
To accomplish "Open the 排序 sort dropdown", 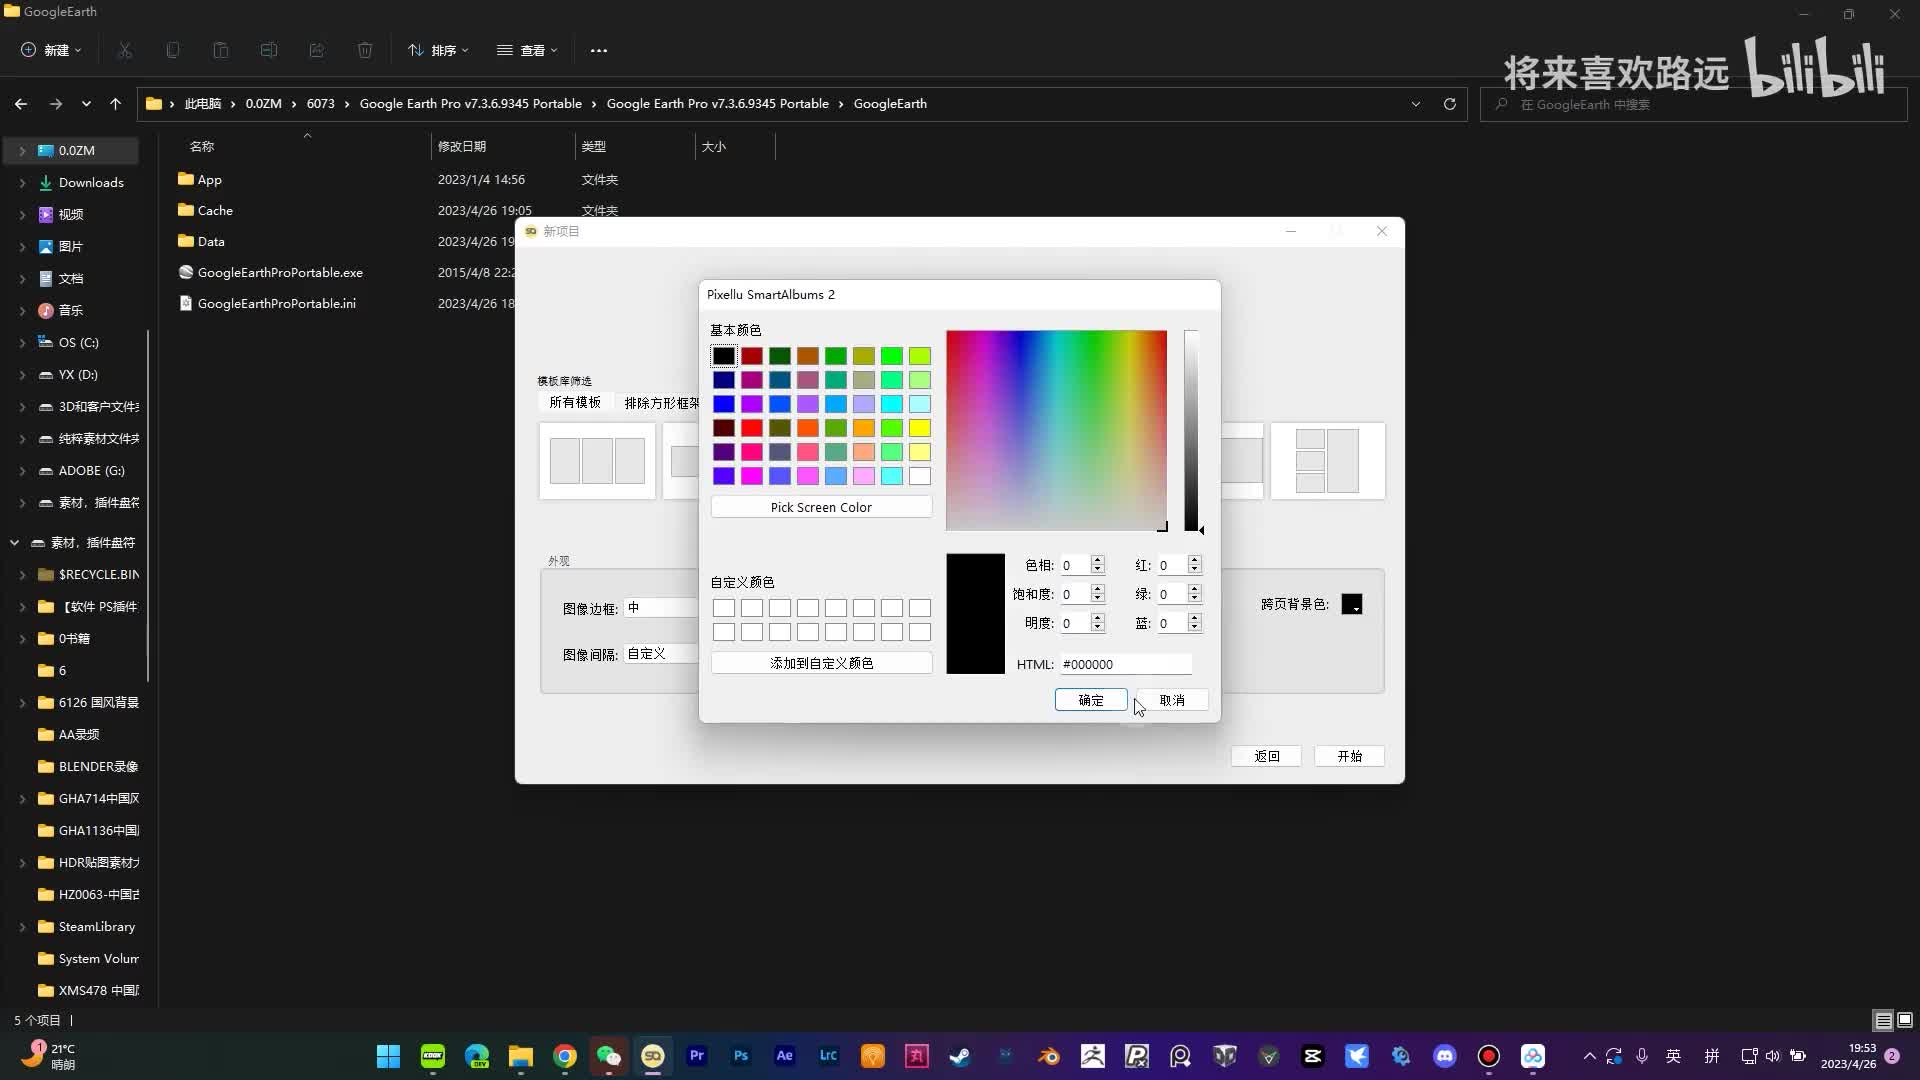I will tap(438, 50).
